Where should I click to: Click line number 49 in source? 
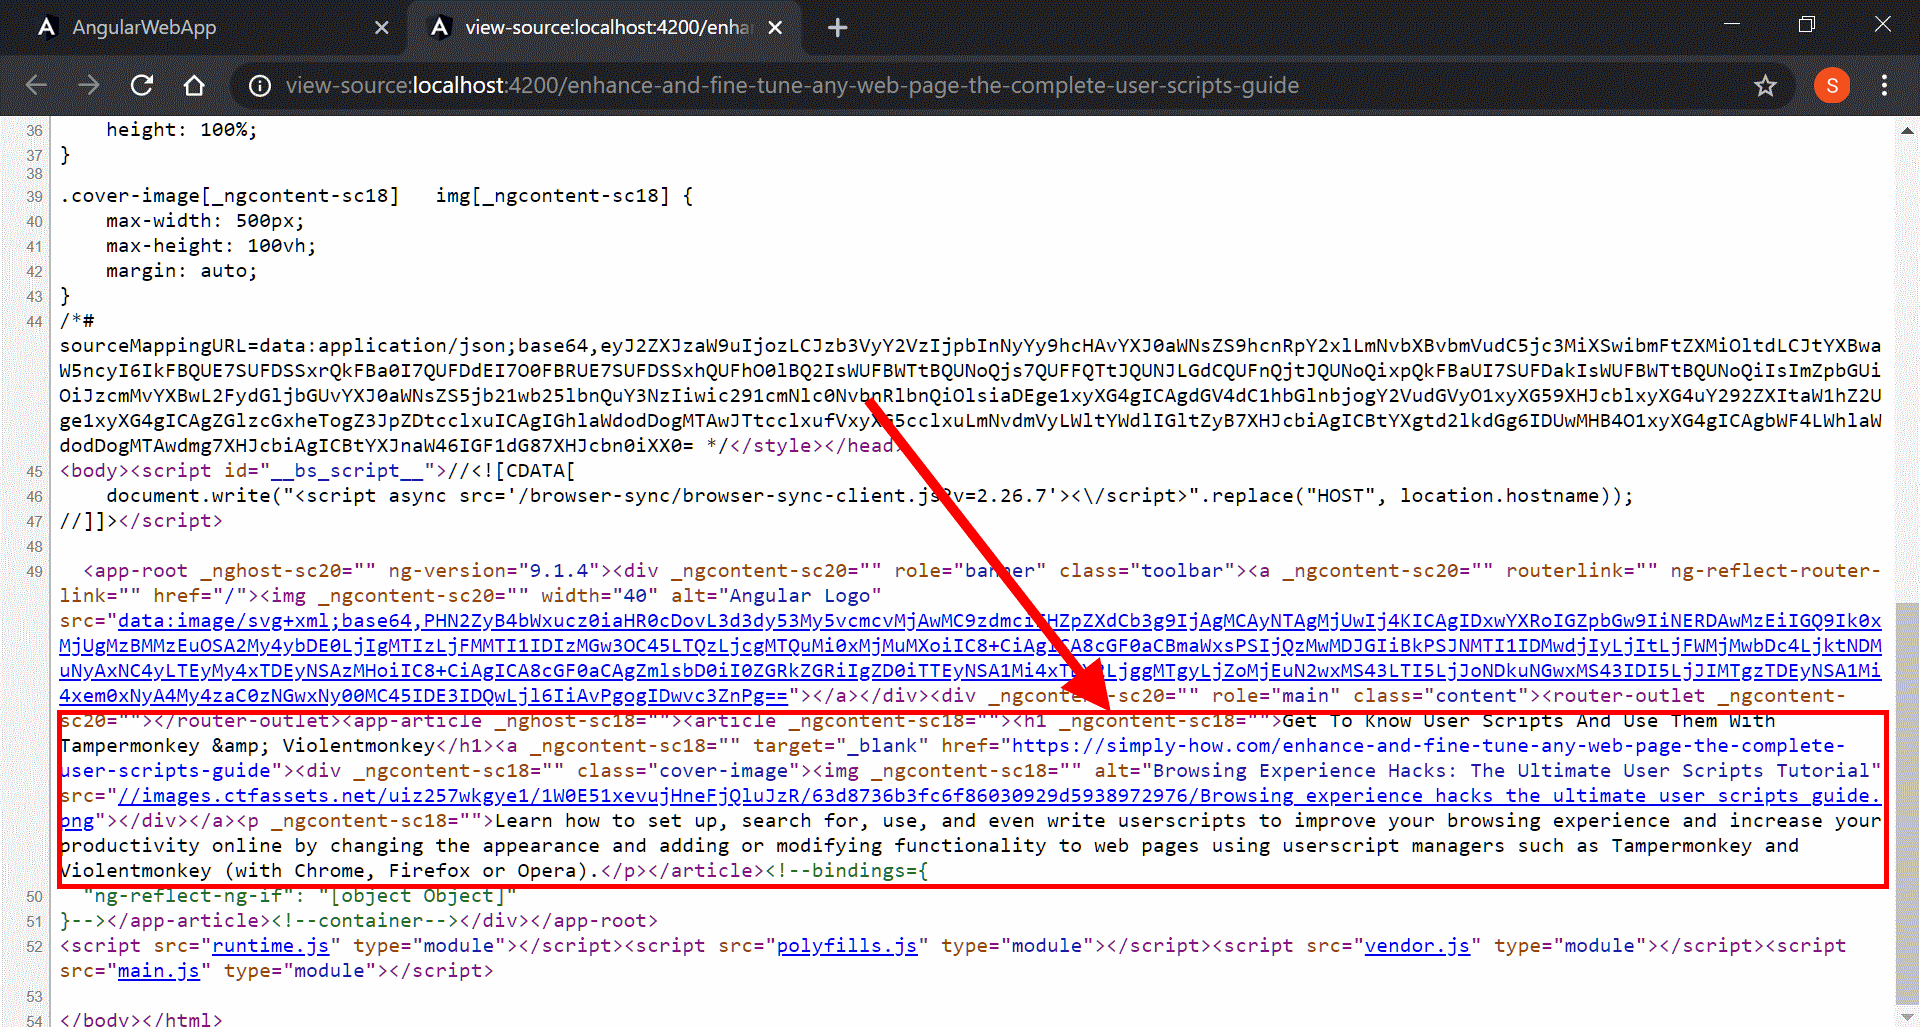point(35,572)
